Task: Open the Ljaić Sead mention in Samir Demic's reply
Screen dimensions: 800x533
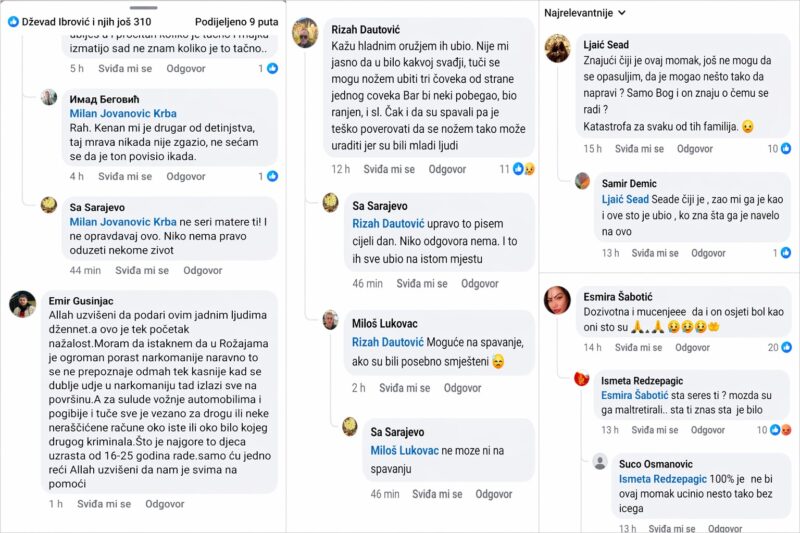Action: click(629, 200)
